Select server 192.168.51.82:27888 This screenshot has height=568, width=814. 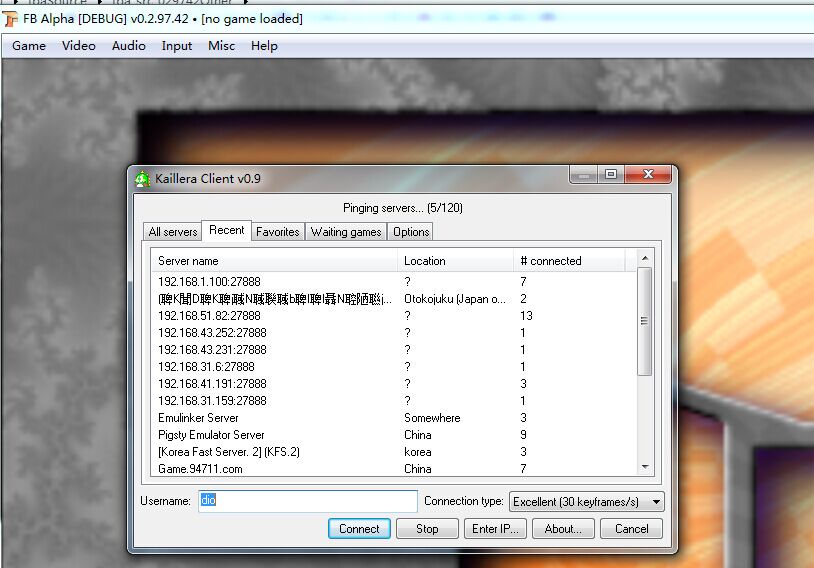point(394,316)
